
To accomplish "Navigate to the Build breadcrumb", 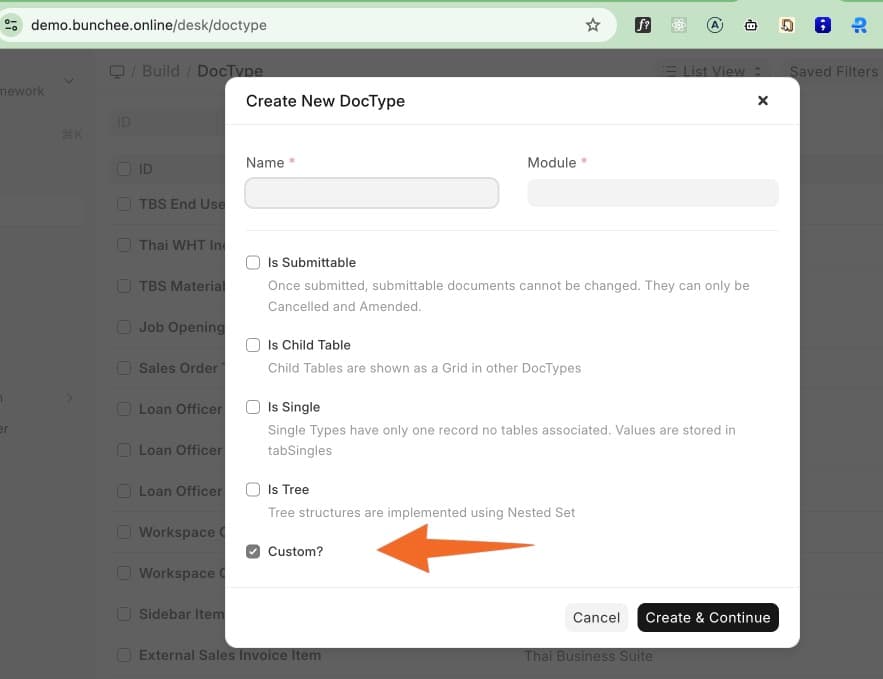I will tap(160, 71).
